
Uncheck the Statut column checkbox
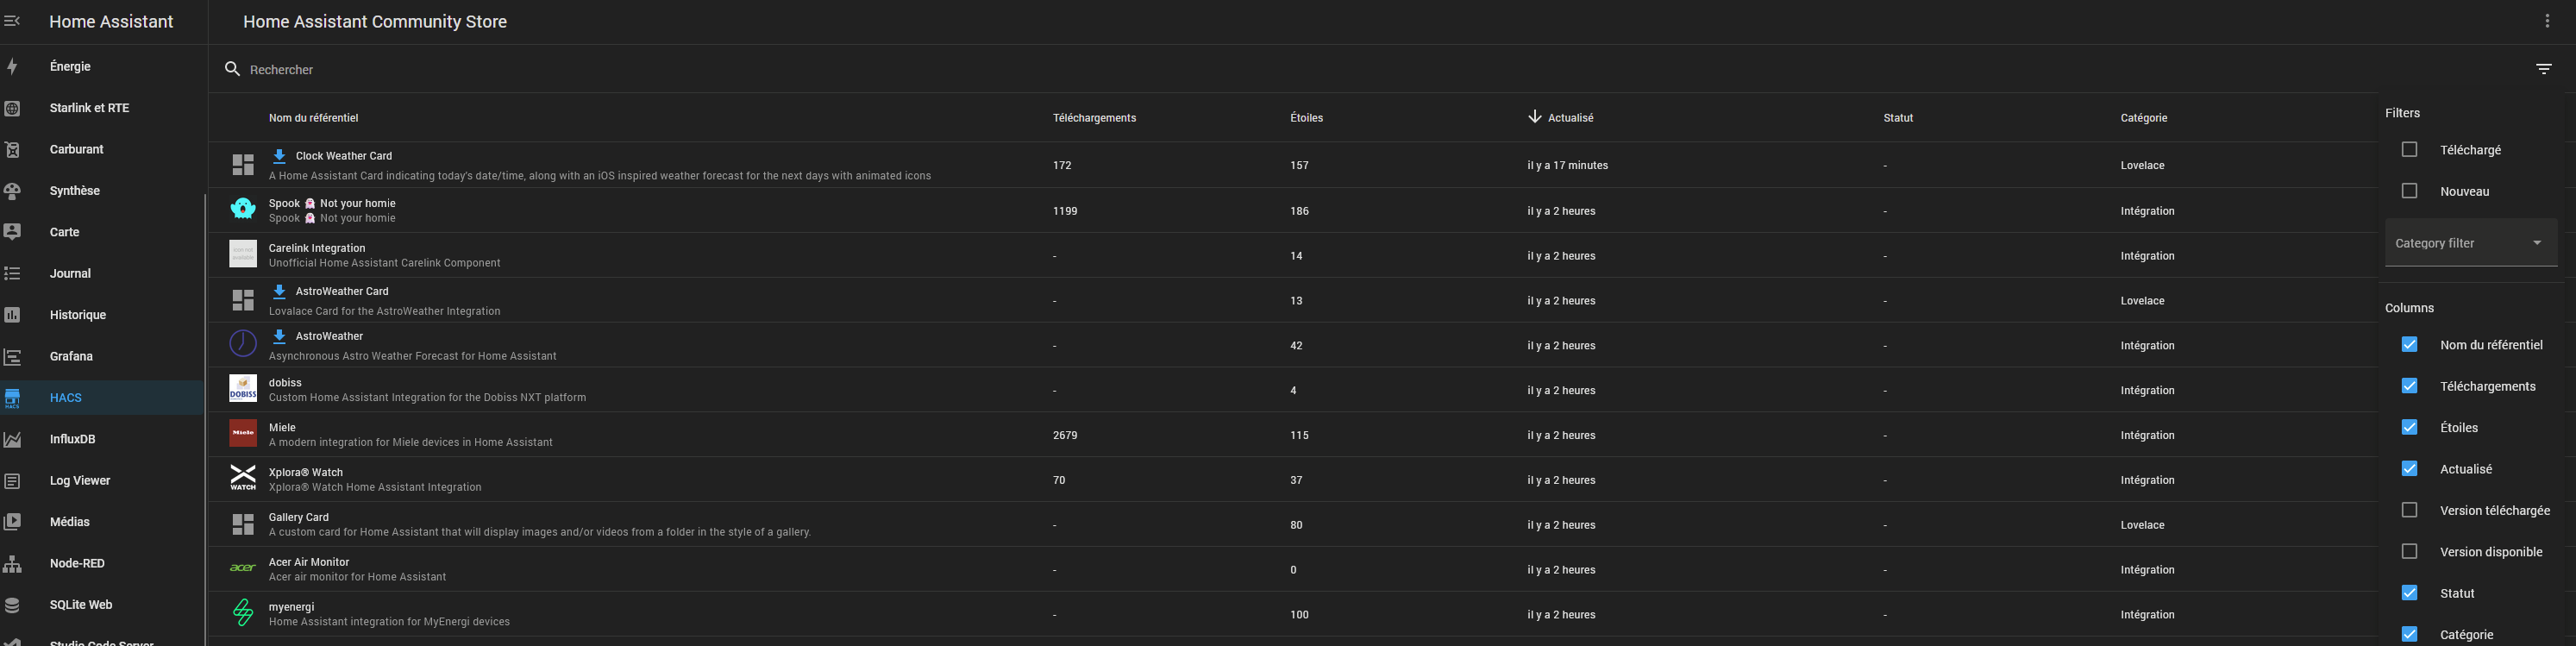2409,593
